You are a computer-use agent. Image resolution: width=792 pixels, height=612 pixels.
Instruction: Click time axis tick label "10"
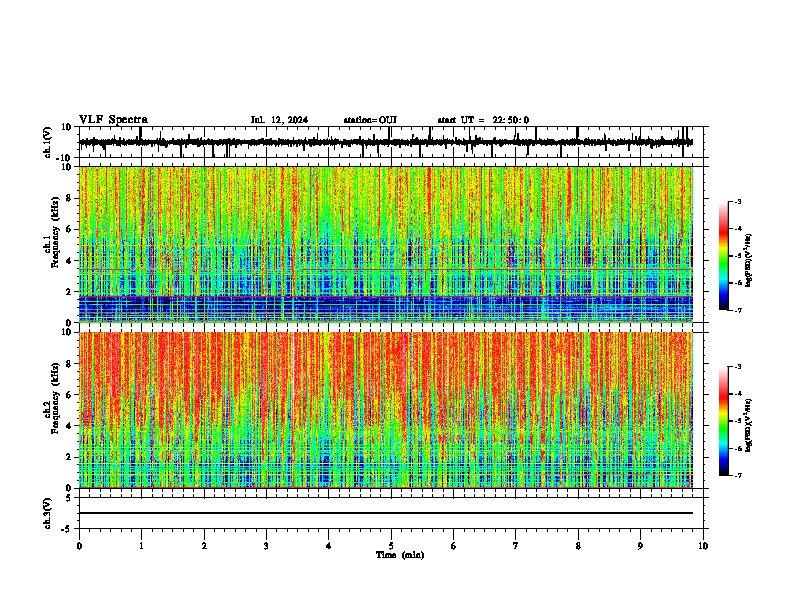pyautogui.click(x=703, y=546)
